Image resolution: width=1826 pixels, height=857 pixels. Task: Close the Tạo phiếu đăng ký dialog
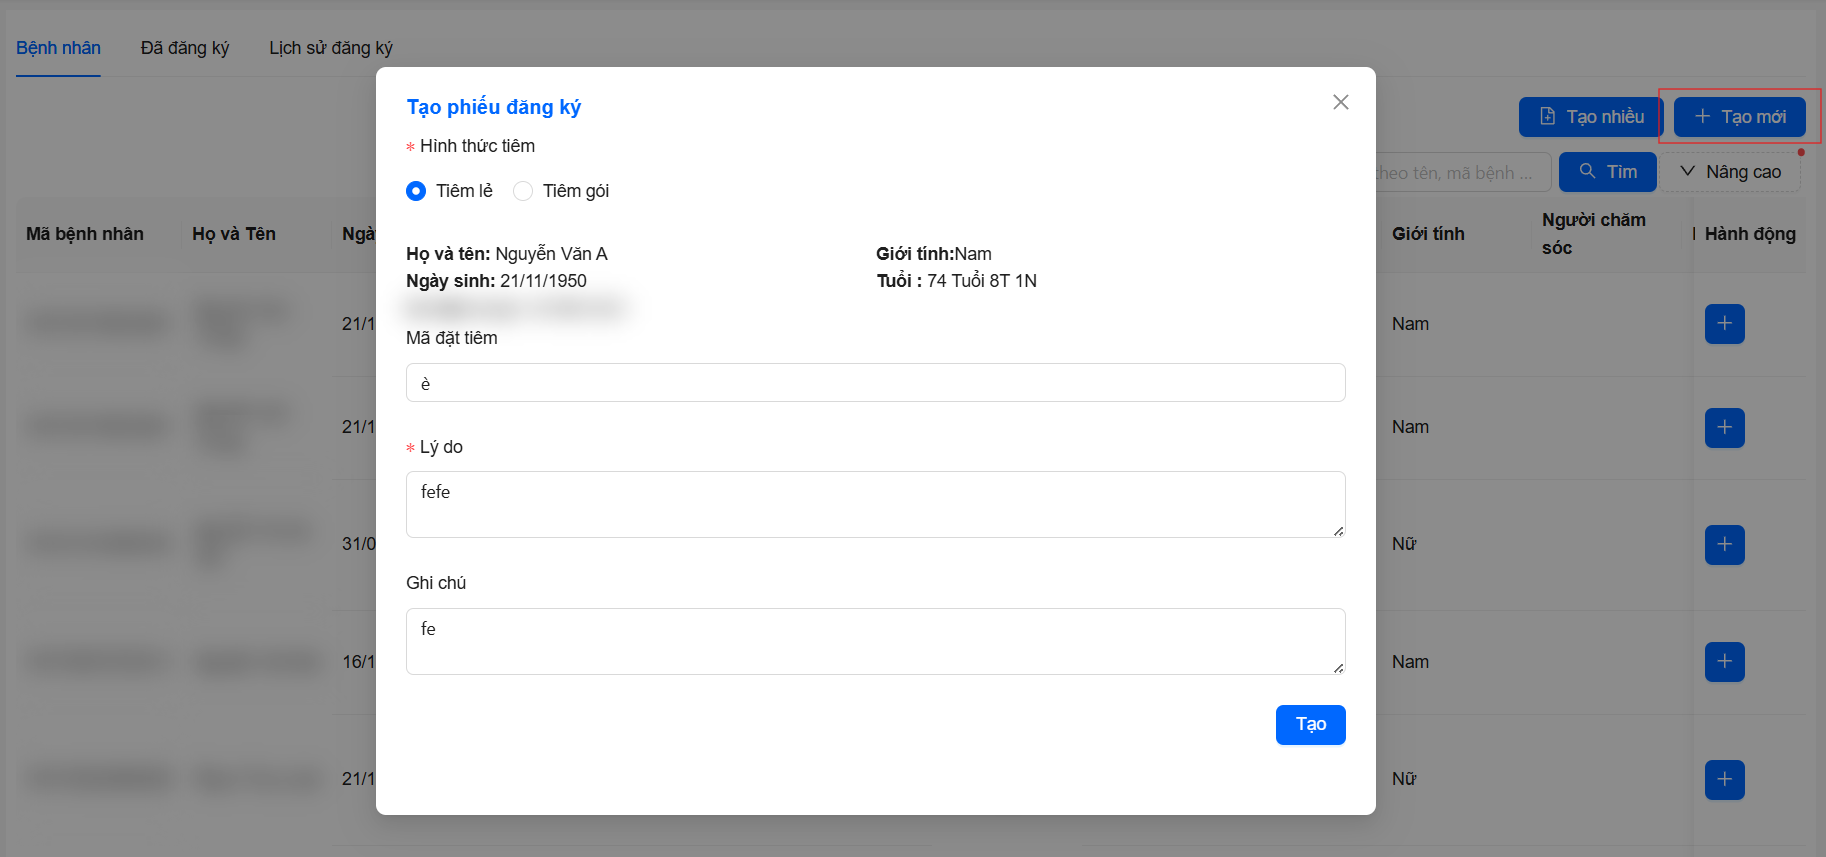[x=1340, y=102]
